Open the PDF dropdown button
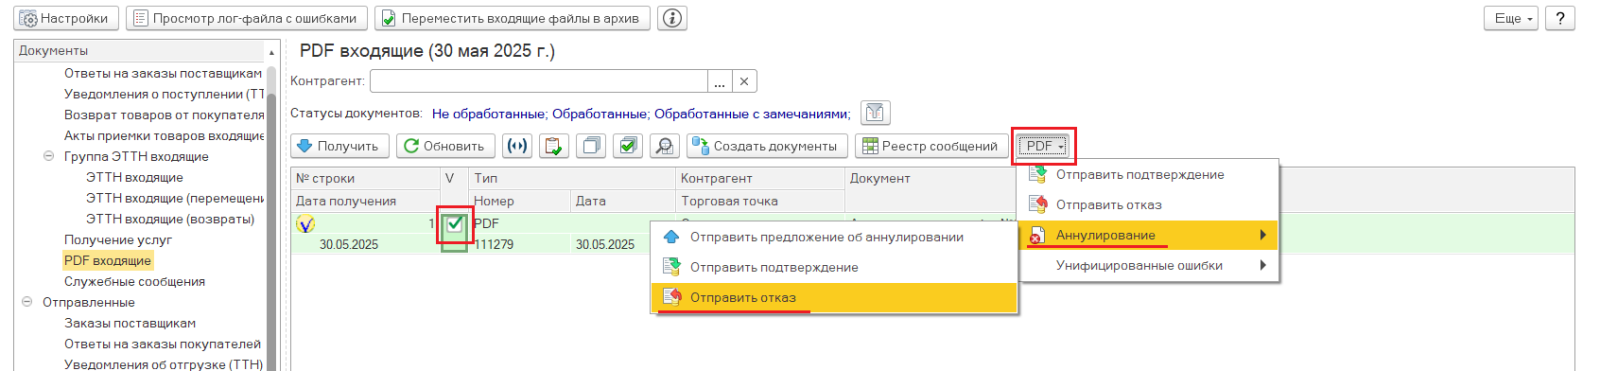Image resolution: width=1600 pixels, height=371 pixels. coord(1044,146)
